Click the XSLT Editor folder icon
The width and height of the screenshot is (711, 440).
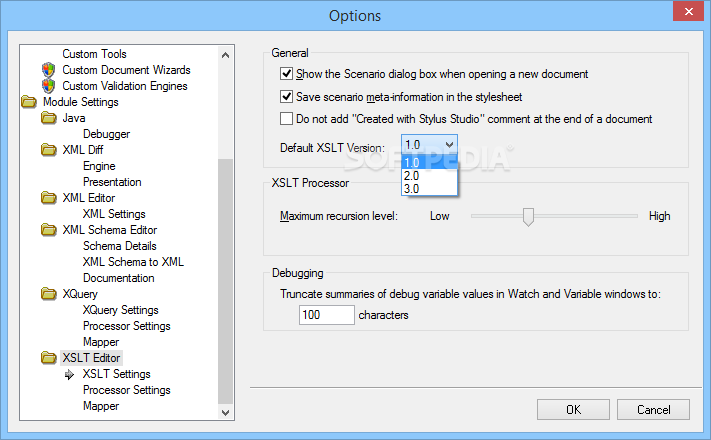coord(49,358)
